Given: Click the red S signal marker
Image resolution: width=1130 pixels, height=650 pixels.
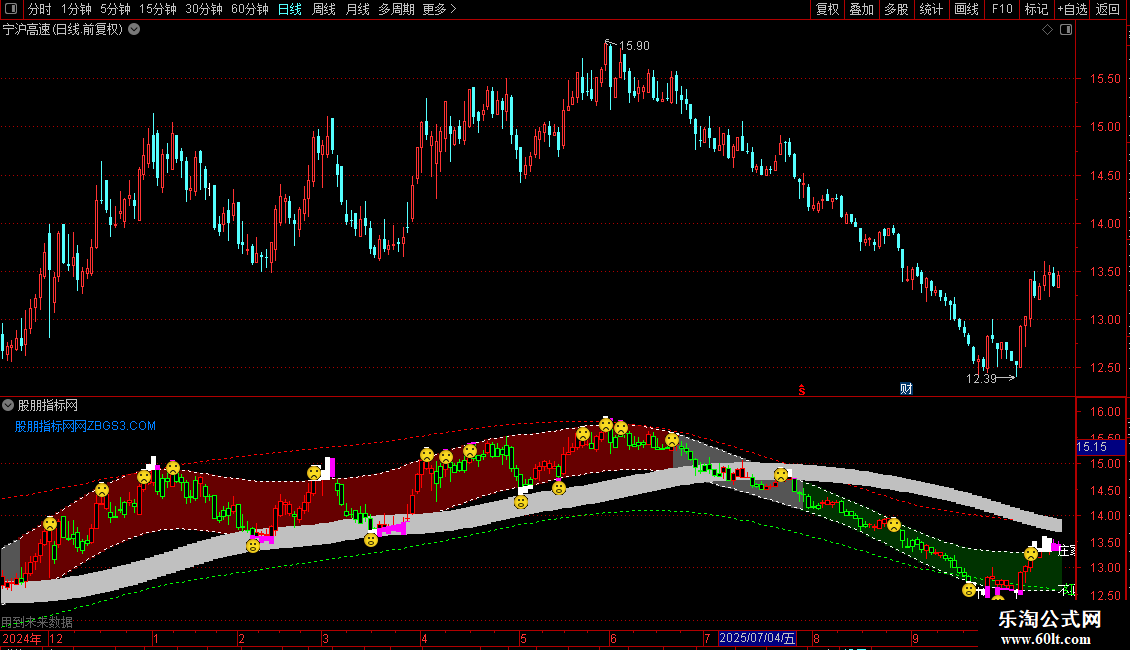Looking at the screenshot, I should click(801, 390).
